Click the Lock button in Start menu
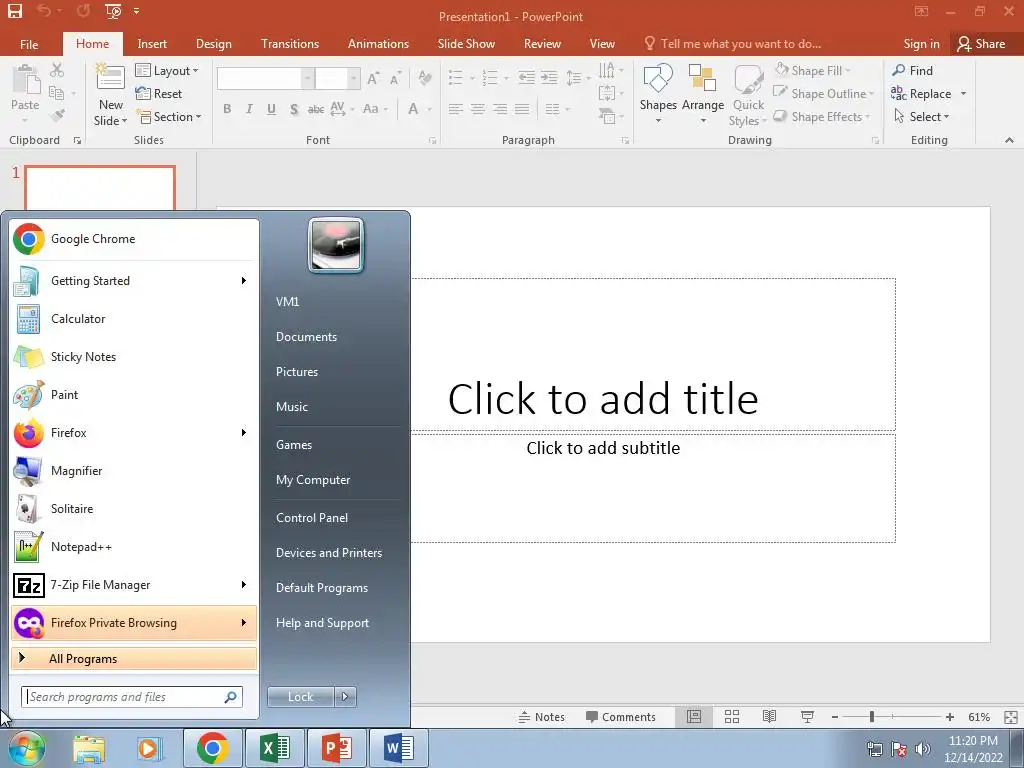The width and height of the screenshot is (1024, 768). tap(300, 697)
